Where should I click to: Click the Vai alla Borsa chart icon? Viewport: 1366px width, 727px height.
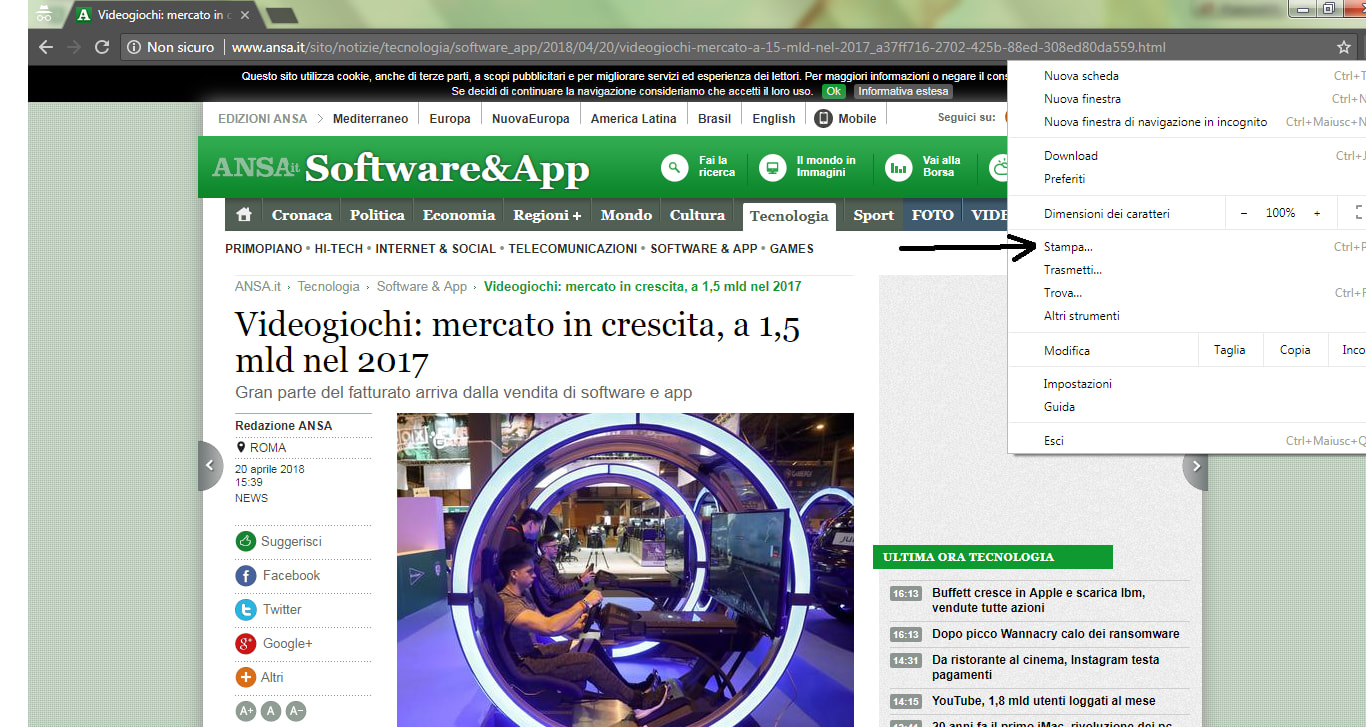point(899,167)
